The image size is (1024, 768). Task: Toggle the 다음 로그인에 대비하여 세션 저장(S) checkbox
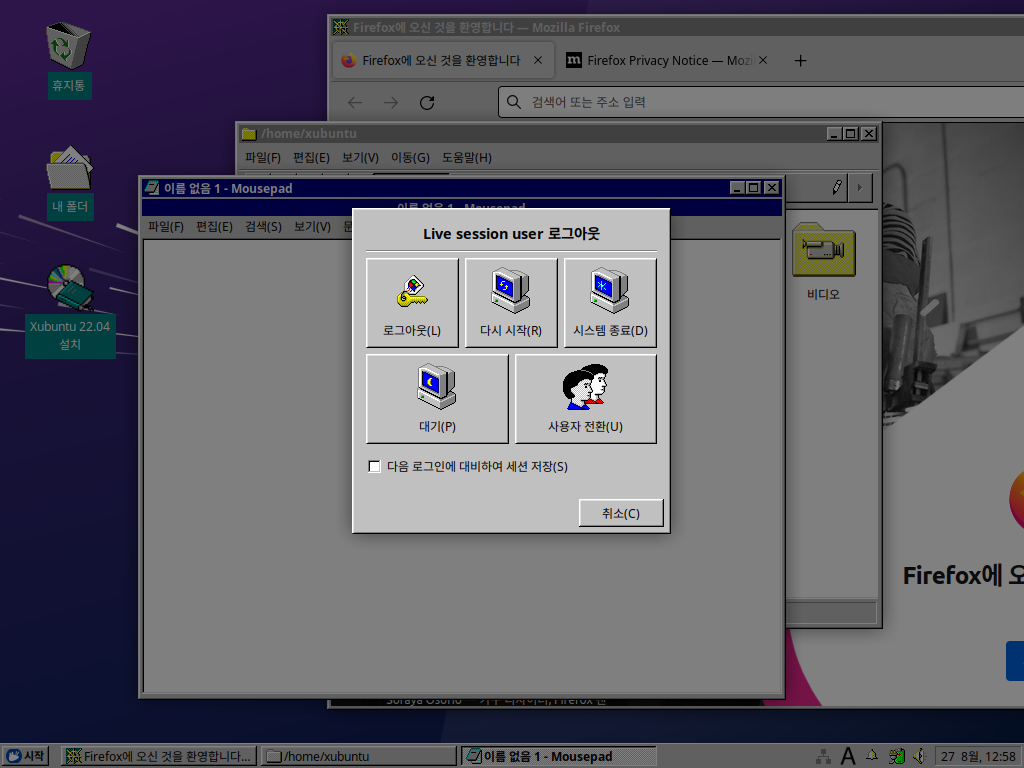pos(374,466)
